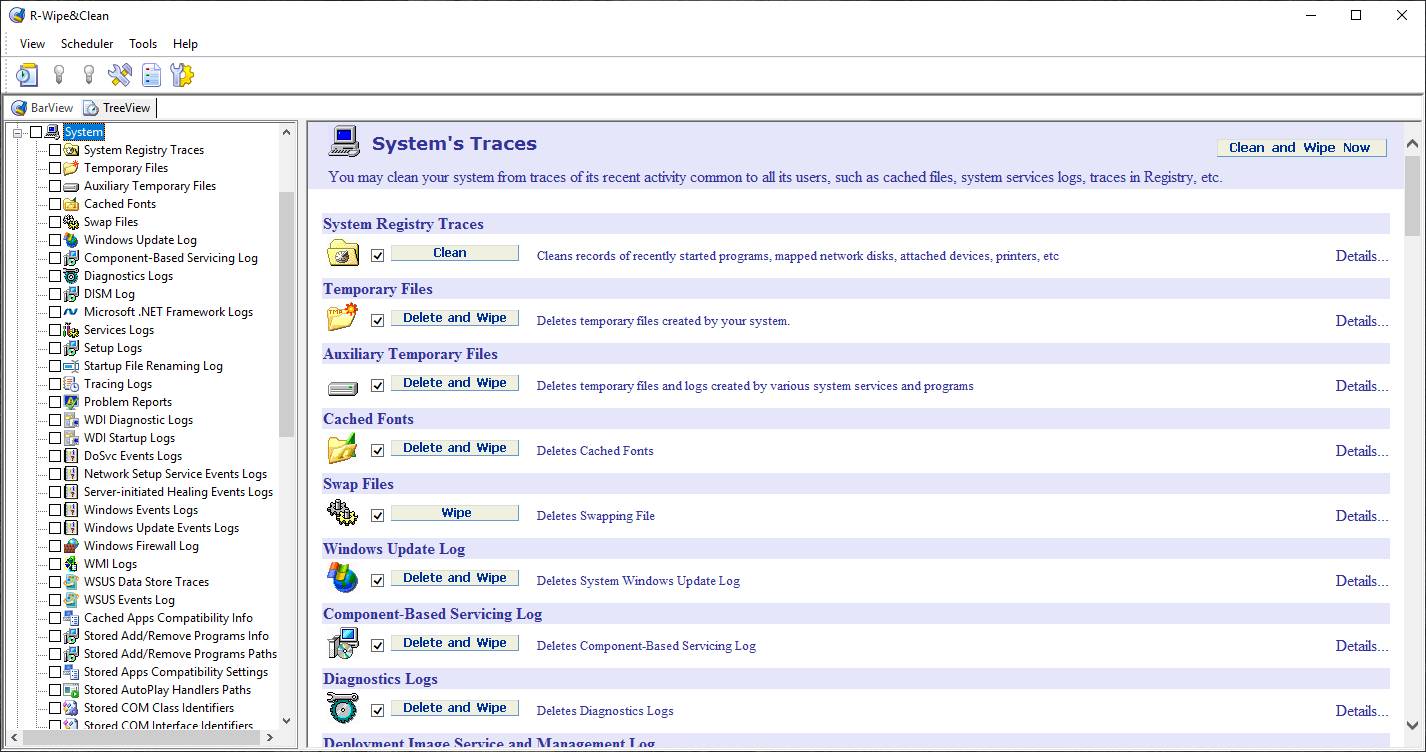Open the Help menu
This screenshot has height=752, width=1426.
(185, 44)
